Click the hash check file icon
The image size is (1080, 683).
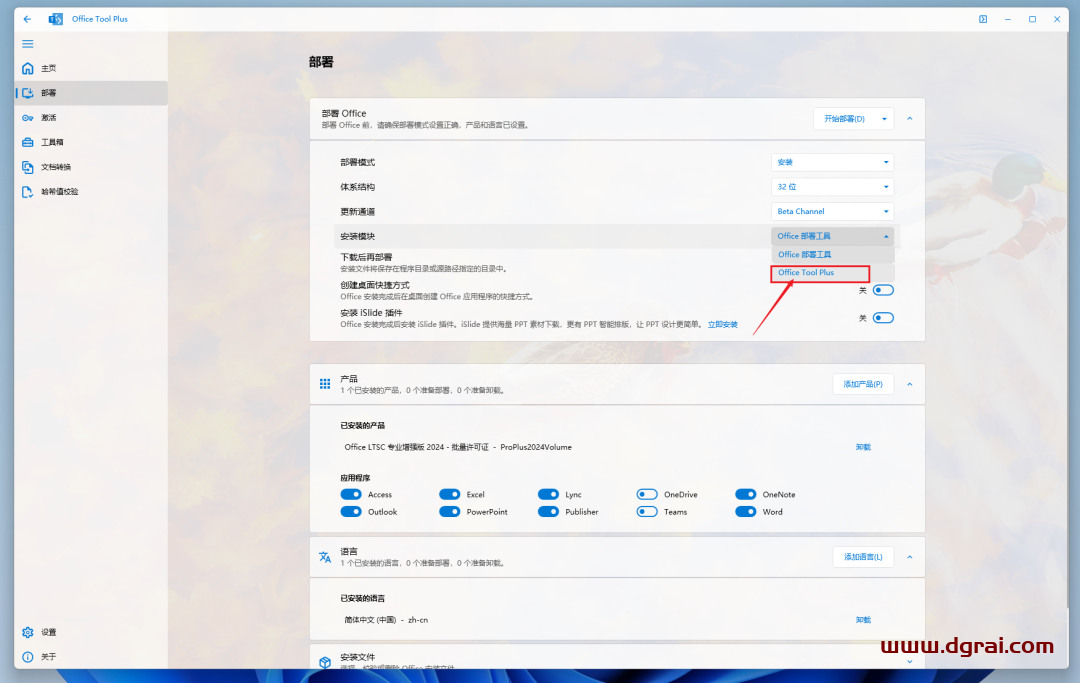[28, 192]
